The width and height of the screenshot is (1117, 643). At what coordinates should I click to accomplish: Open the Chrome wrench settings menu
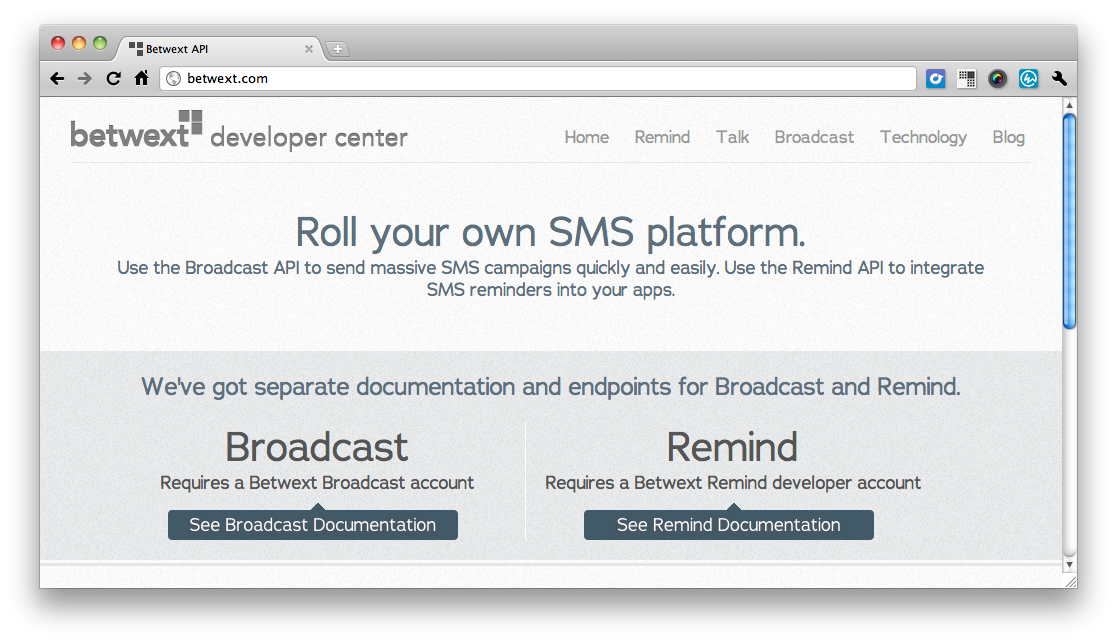pos(1059,78)
